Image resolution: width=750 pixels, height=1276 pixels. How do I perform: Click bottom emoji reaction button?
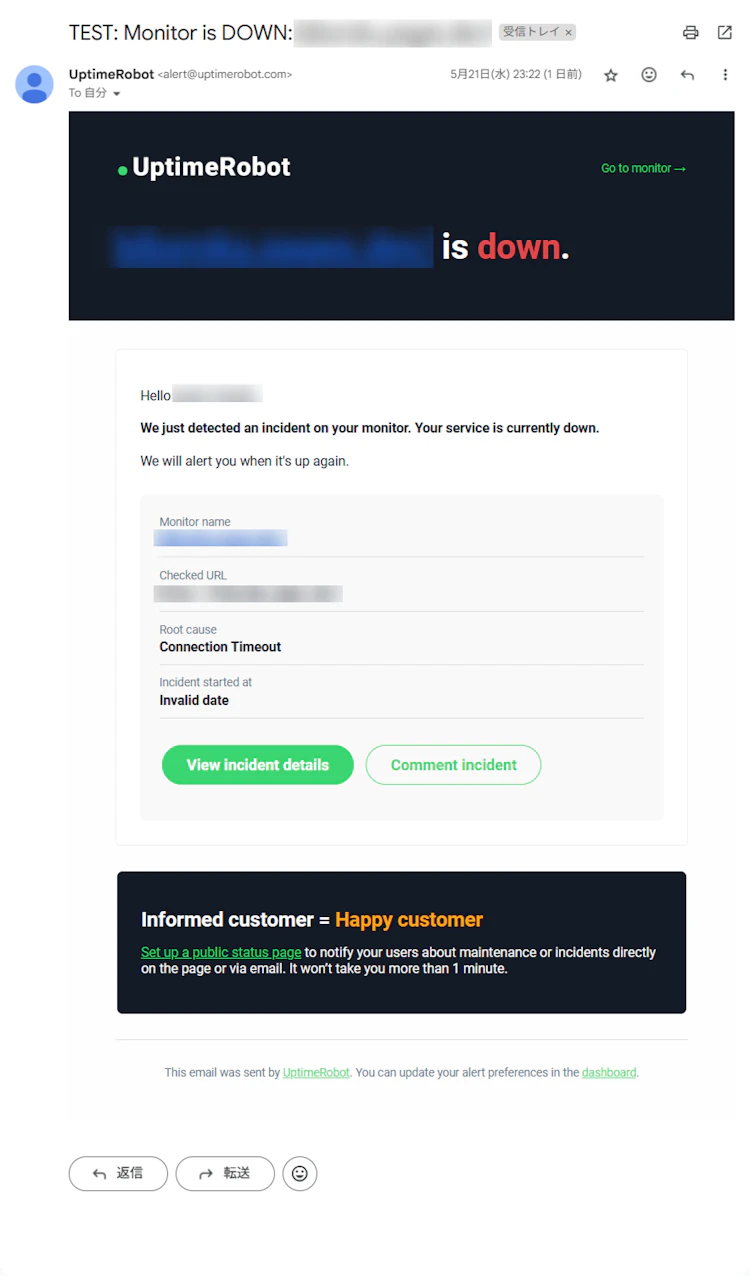(300, 1173)
